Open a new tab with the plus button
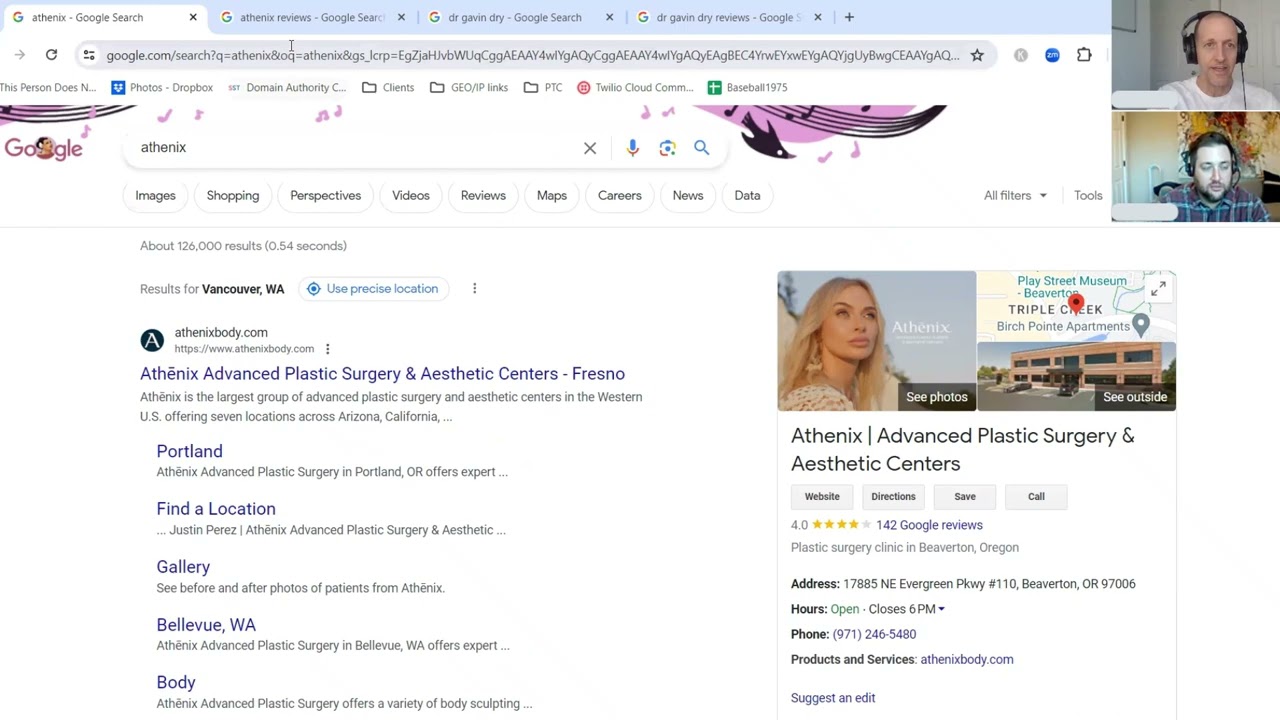 pyautogui.click(x=849, y=17)
